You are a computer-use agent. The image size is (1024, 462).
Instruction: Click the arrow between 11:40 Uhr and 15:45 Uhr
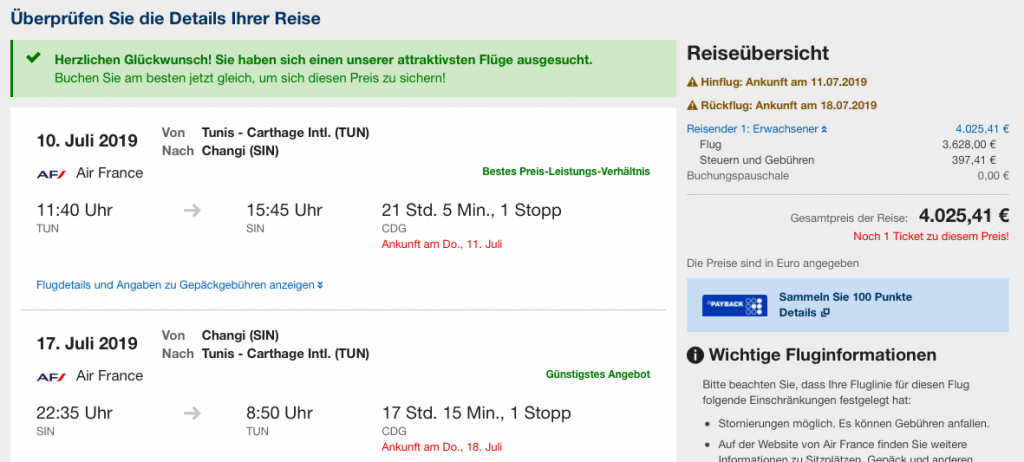tap(193, 210)
